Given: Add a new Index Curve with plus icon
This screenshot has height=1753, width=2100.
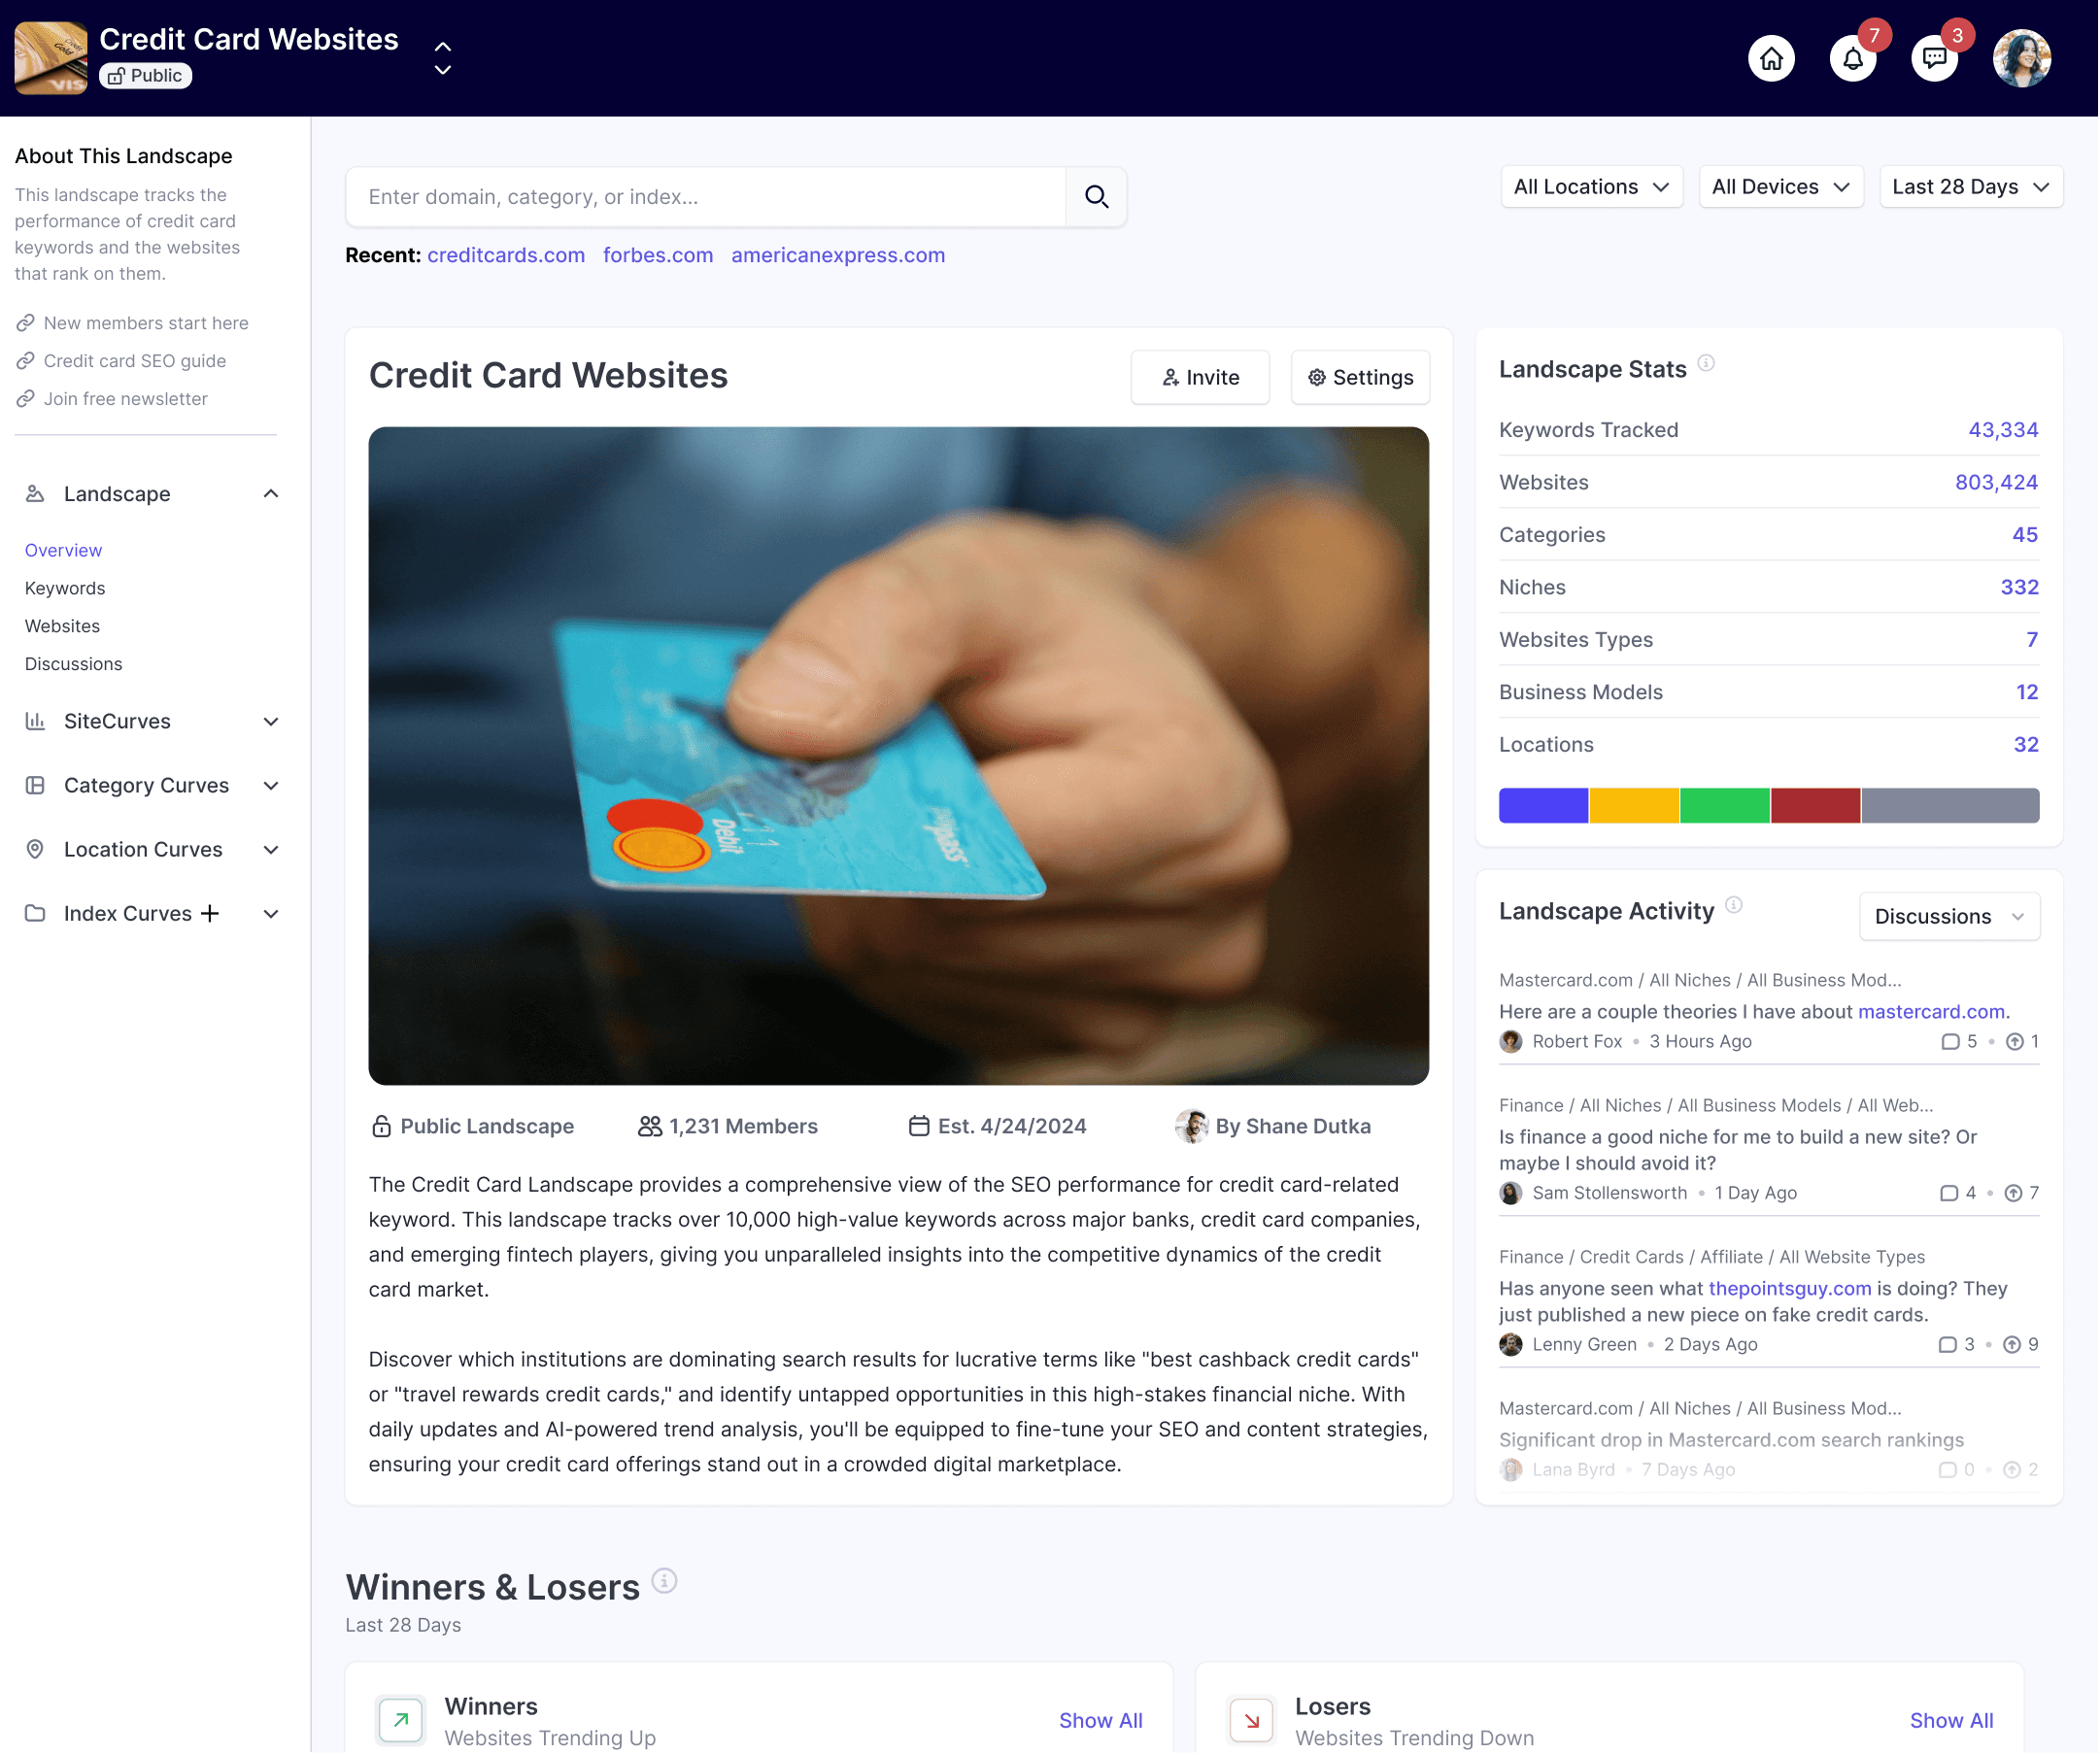Looking at the screenshot, I should pyautogui.click(x=210, y=914).
